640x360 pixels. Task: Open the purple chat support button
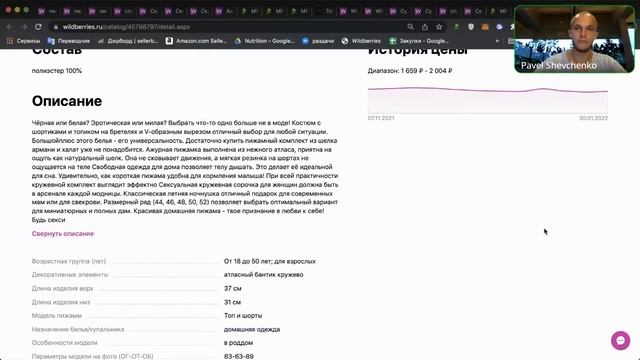coord(620,340)
